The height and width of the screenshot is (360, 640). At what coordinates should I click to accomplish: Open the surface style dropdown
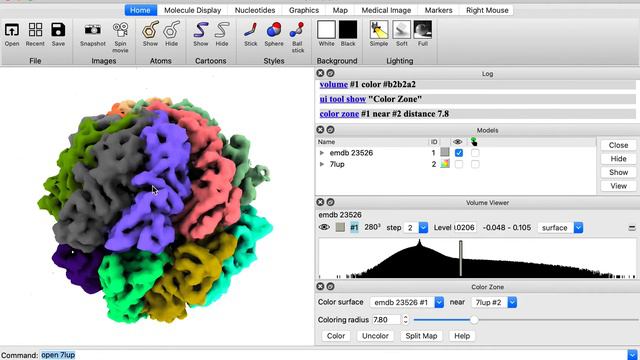(x=578, y=228)
